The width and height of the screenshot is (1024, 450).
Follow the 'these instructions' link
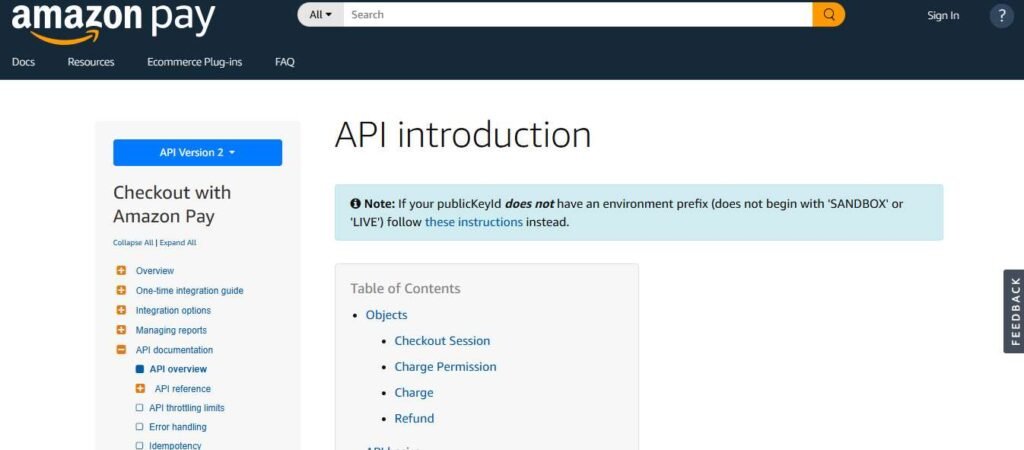coord(473,222)
